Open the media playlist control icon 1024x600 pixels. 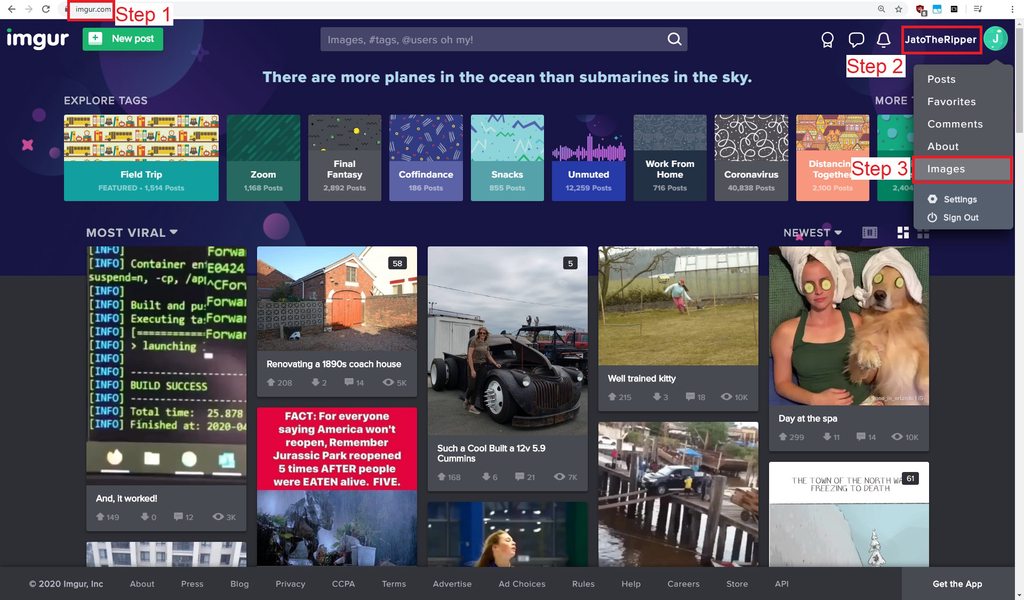click(x=978, y=9)
